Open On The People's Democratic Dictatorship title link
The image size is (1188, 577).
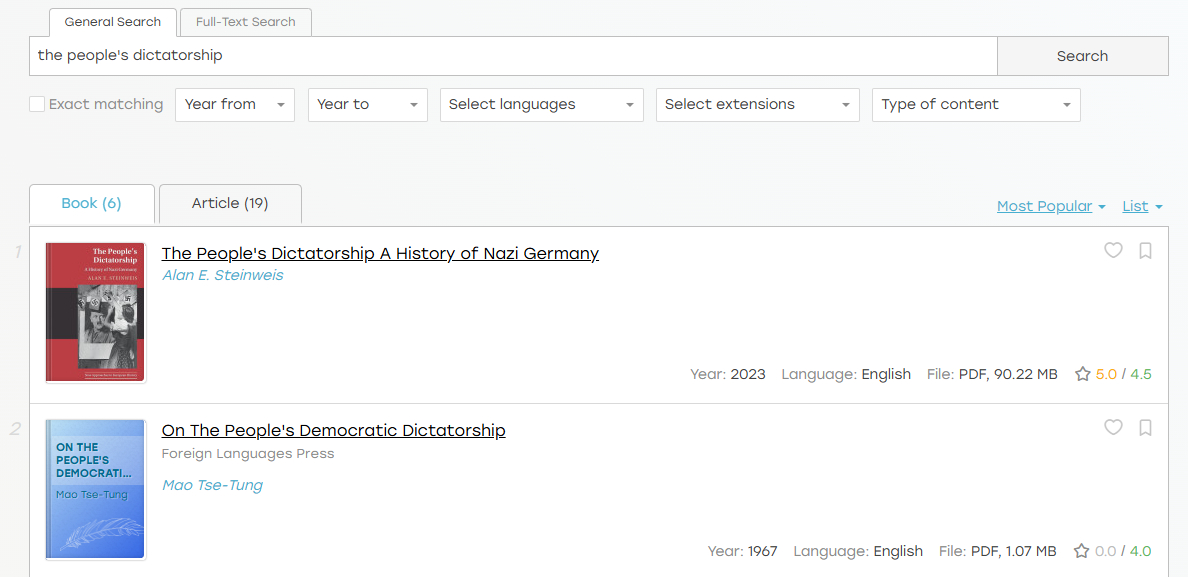pos(333,431)
